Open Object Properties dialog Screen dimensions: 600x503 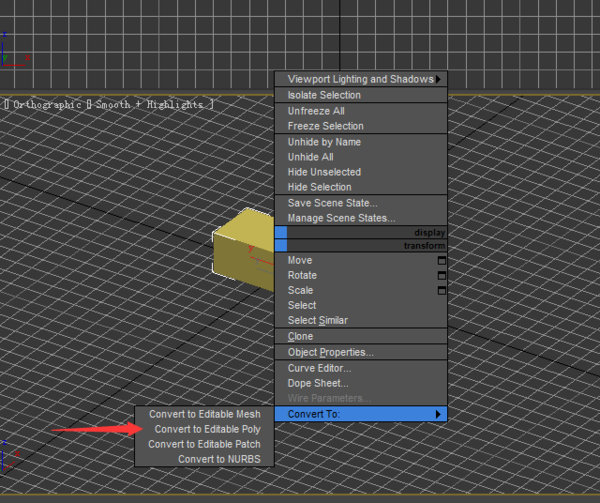(x=330, y=352)
